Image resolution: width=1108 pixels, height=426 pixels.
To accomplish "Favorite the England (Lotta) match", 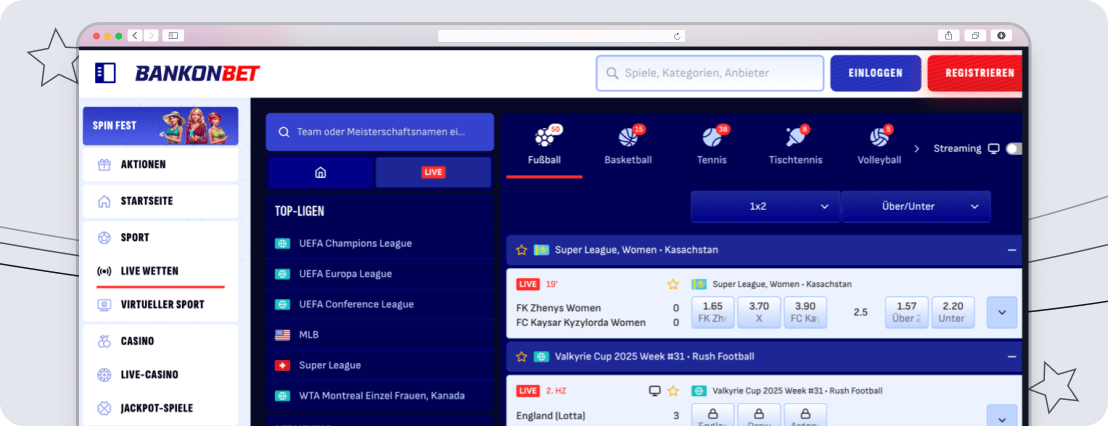I will coord(673,391).
